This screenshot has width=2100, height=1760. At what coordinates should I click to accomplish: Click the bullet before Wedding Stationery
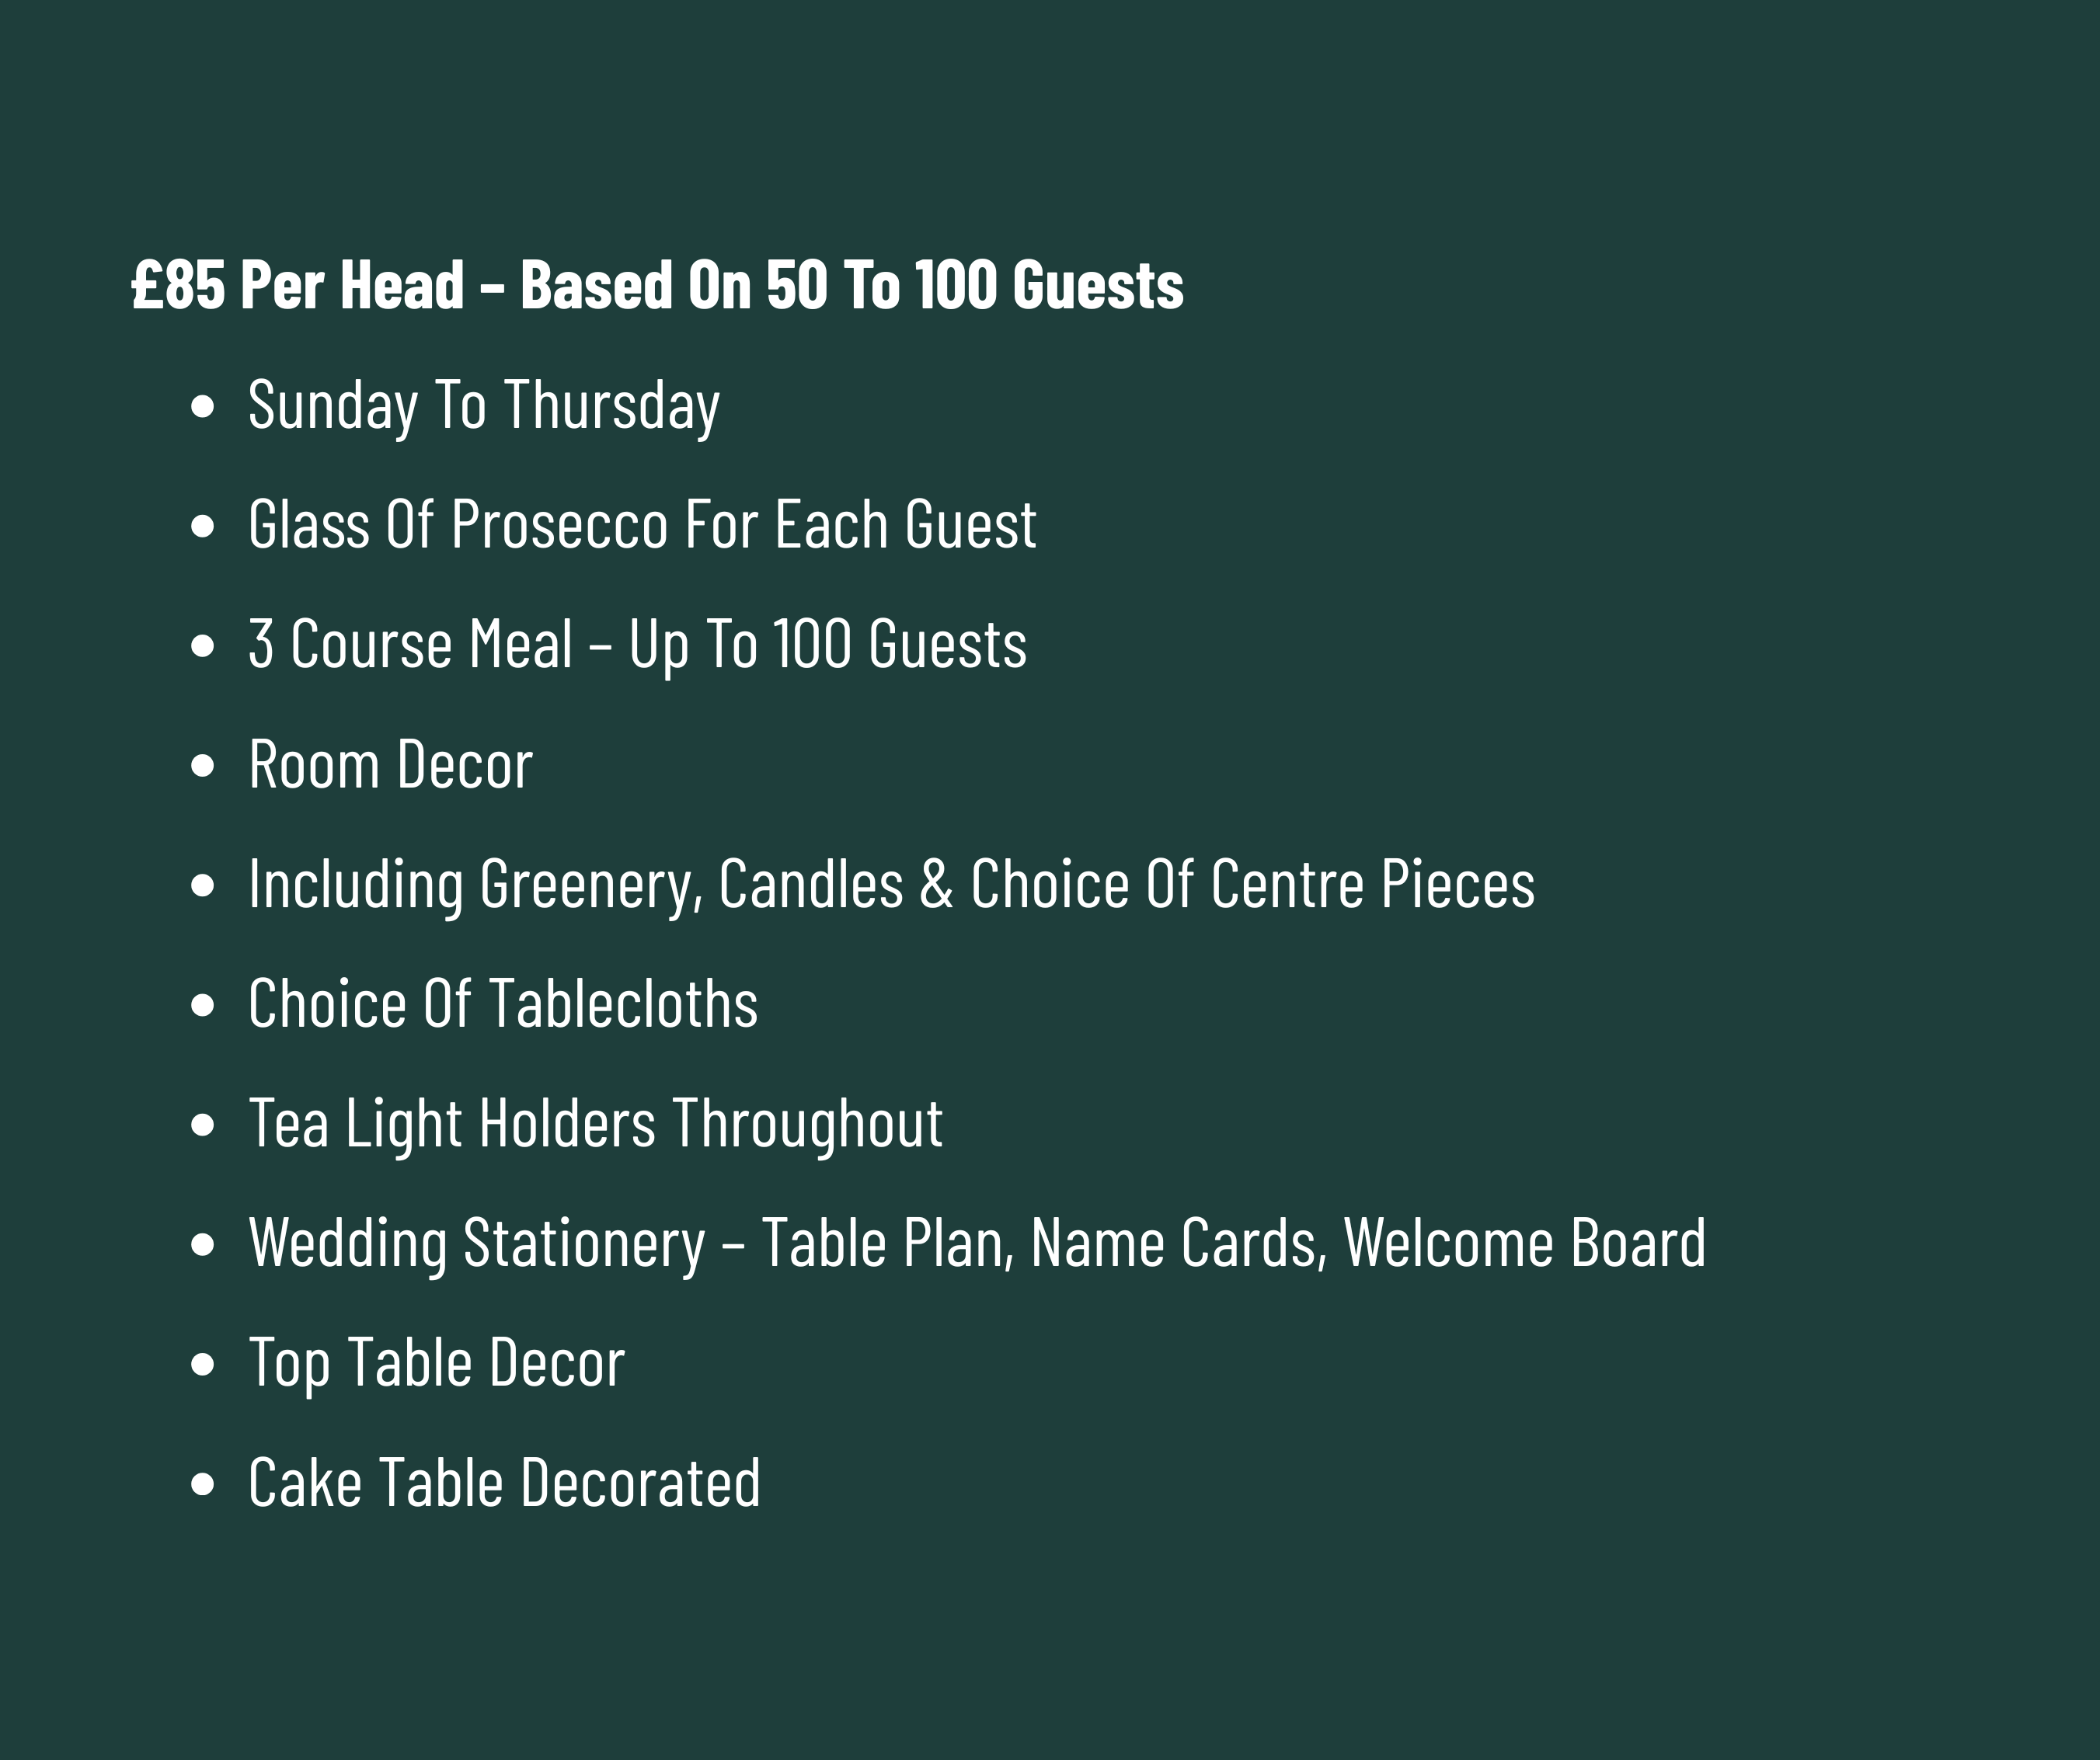click(x=202, y=1244)
